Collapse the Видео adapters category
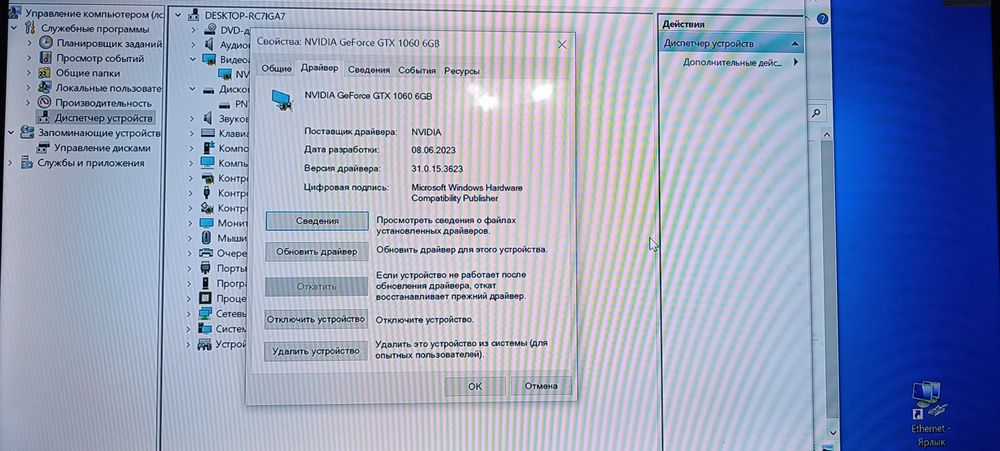 tap(193, 59)
